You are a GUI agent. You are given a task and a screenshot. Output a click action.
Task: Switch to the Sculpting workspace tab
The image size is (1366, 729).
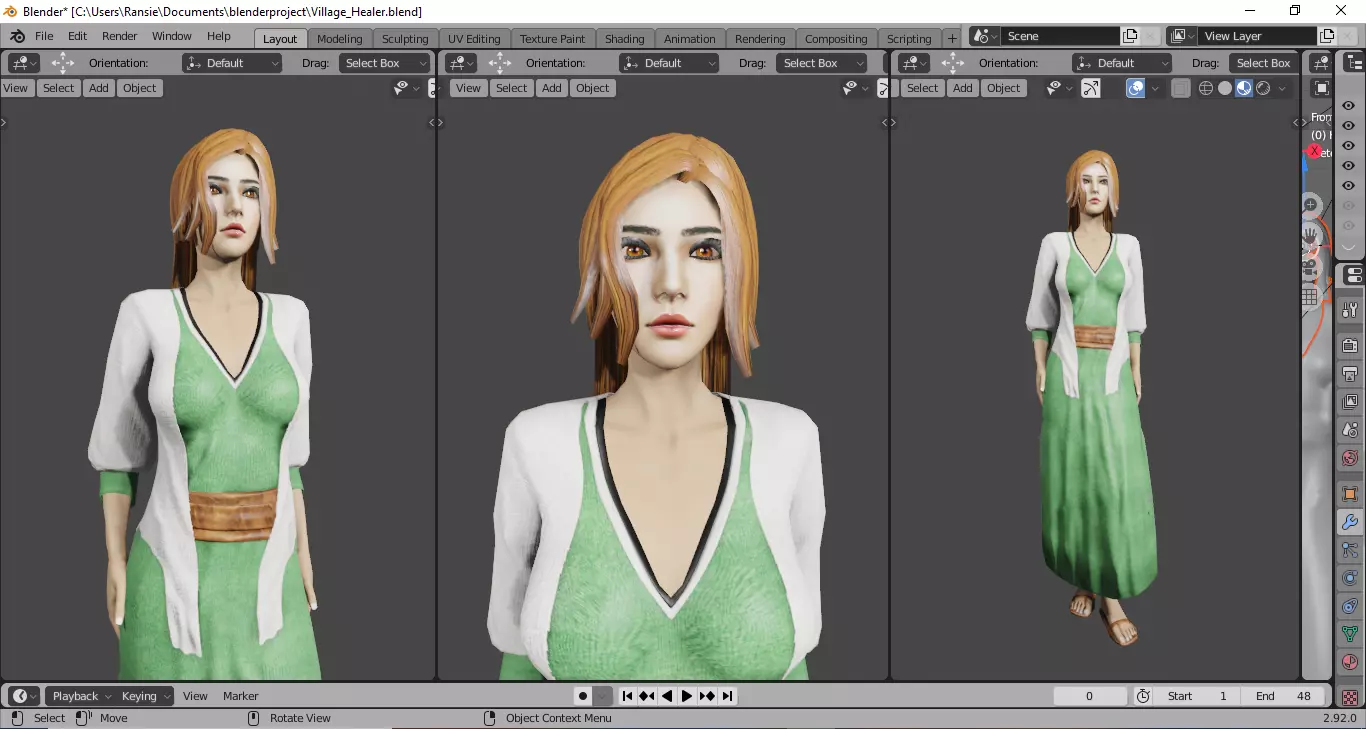(405, 39)
